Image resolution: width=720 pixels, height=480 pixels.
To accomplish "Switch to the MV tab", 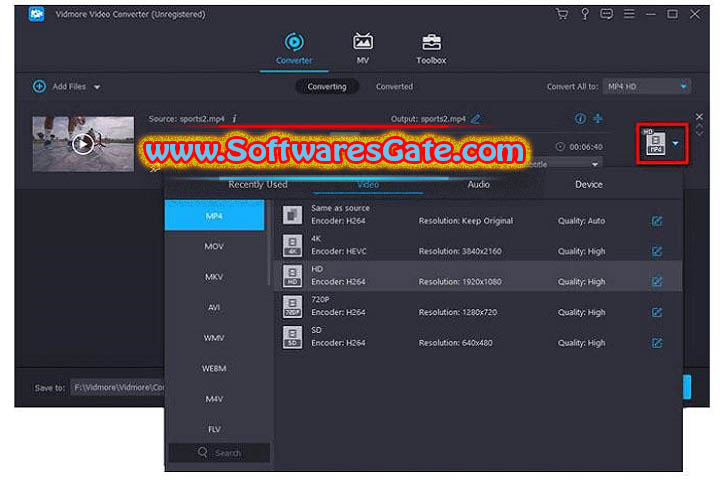I will pos(362,49).
